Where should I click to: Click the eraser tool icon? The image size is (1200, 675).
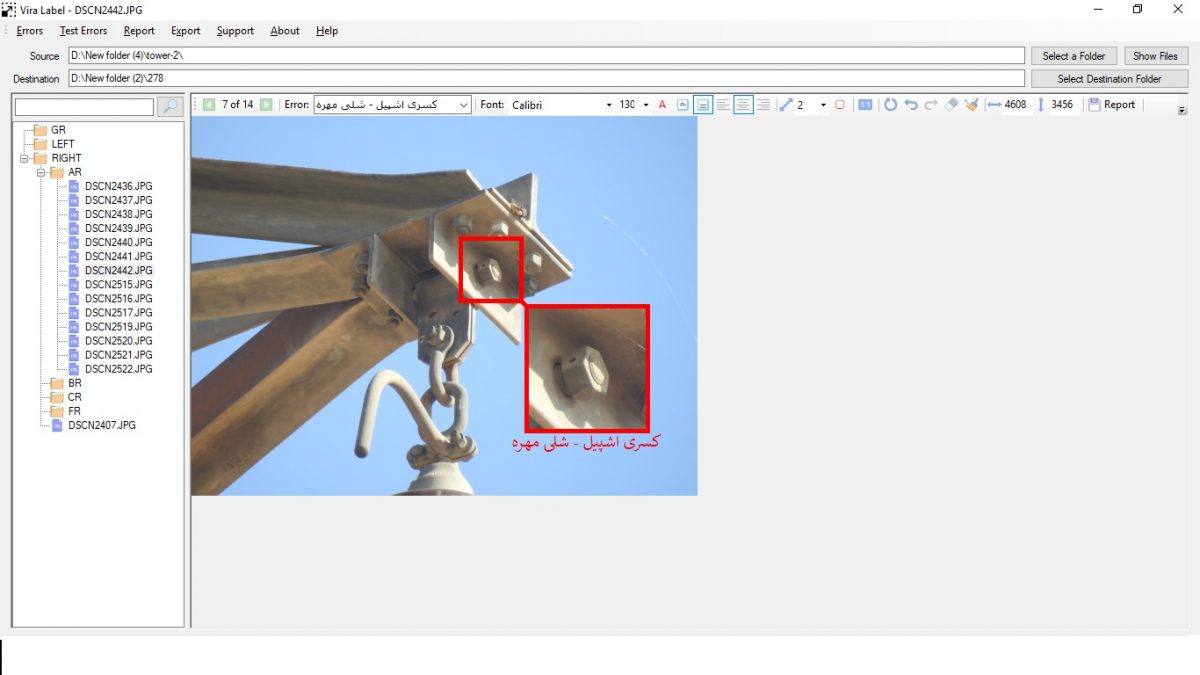tap(952, 105)
